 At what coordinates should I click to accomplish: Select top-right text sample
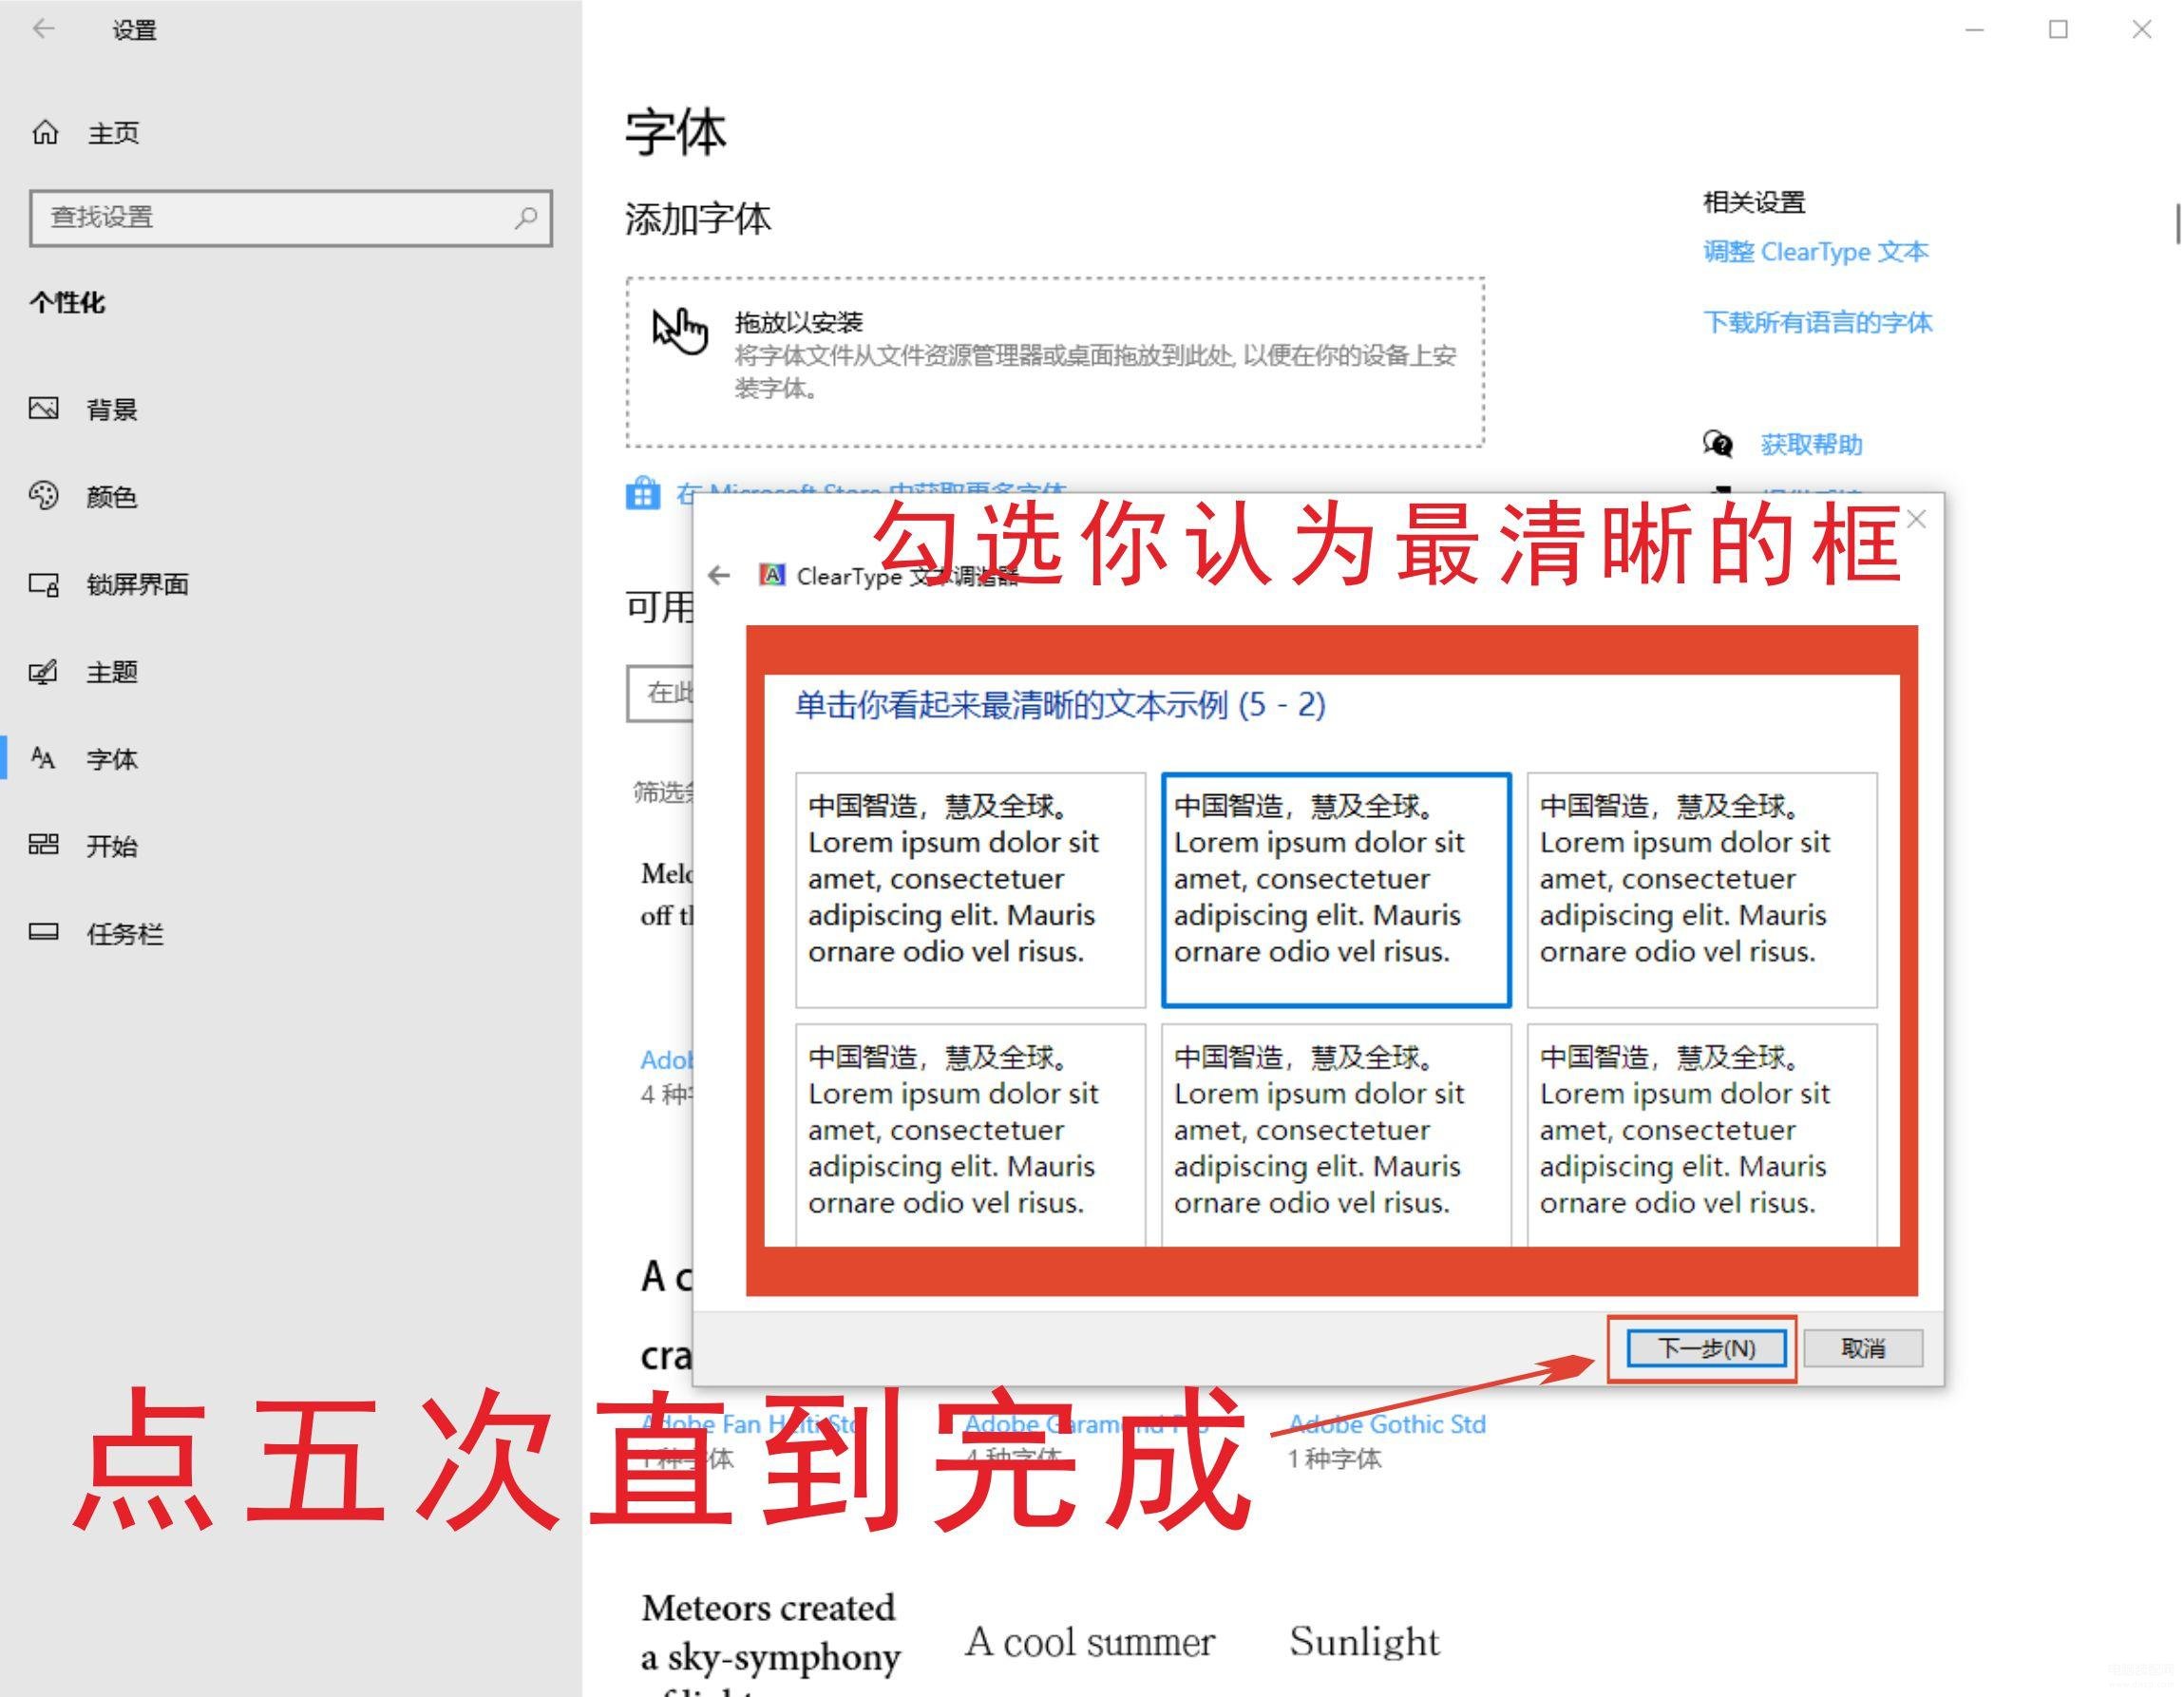(1702, 889)
